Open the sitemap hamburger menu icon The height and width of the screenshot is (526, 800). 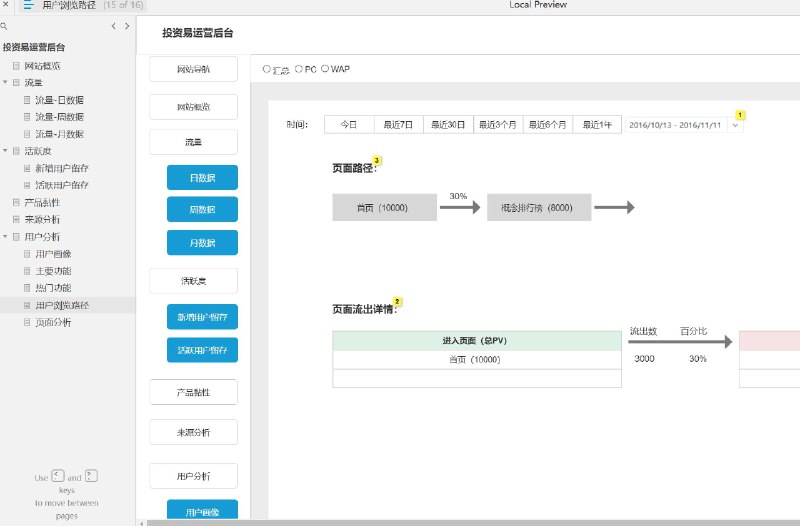pos(29,5)
